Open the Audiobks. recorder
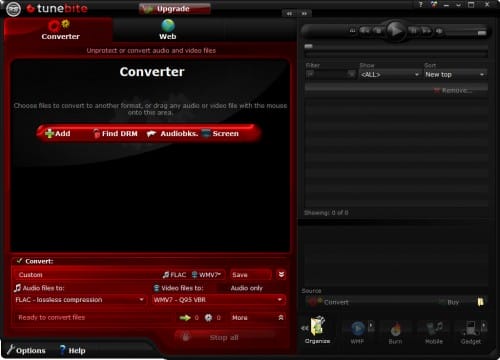This screenshot has height=360, width=500. click(x=172, y=134)
